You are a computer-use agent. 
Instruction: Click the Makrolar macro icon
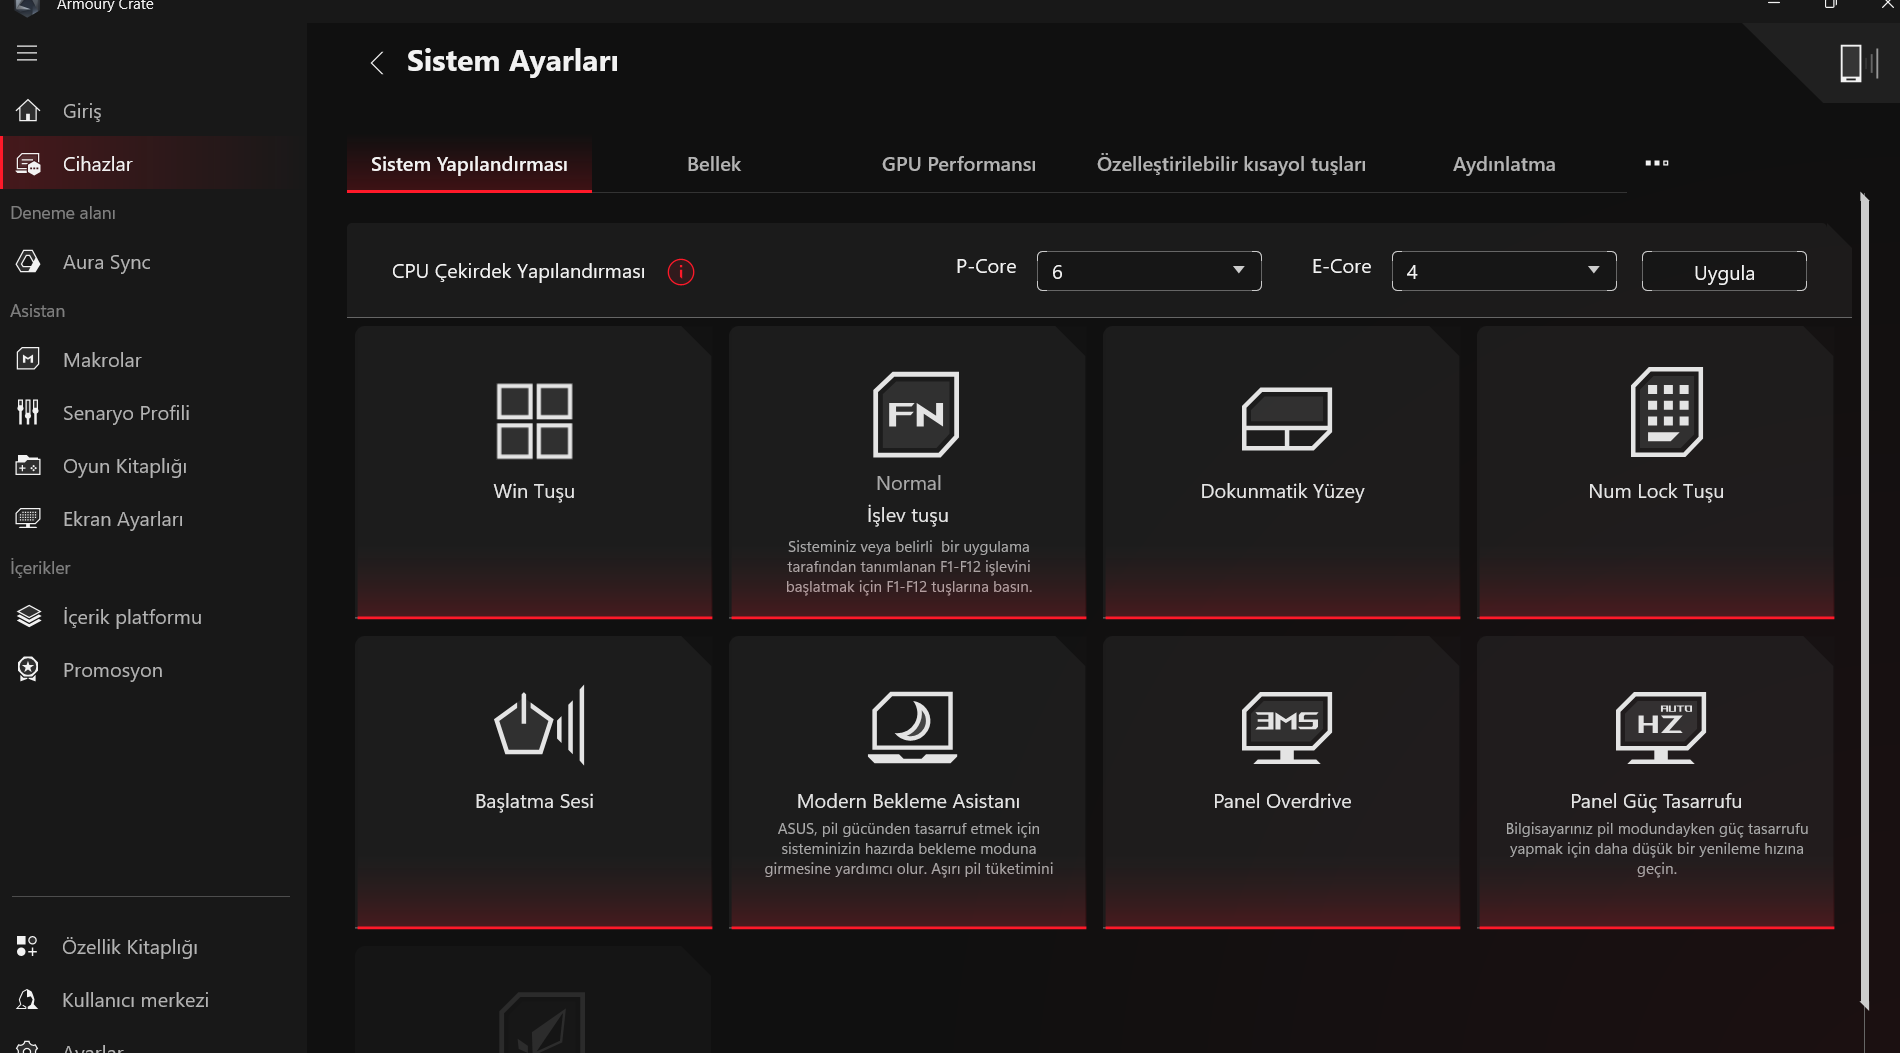click(x=28, y=359)
